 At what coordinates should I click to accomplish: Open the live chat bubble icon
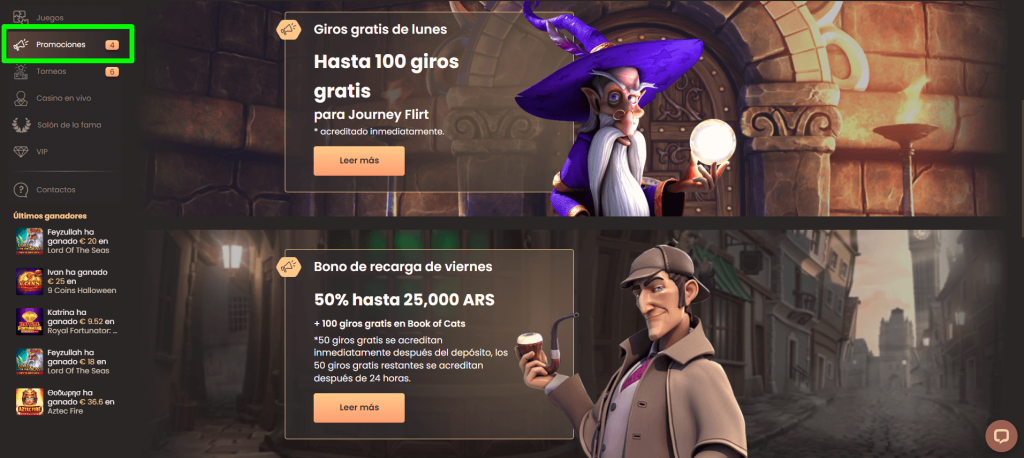pyautogui.click(x=1001, y=436)
